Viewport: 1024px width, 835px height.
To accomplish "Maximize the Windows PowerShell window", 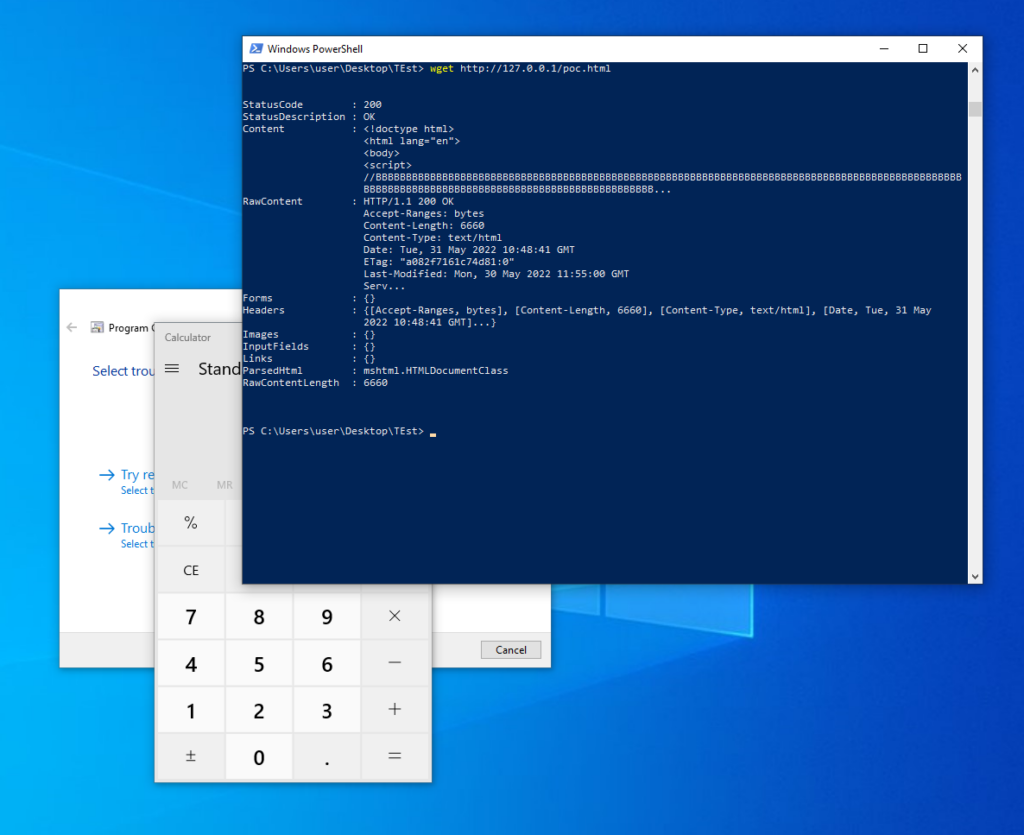I will tap(923, 49).
